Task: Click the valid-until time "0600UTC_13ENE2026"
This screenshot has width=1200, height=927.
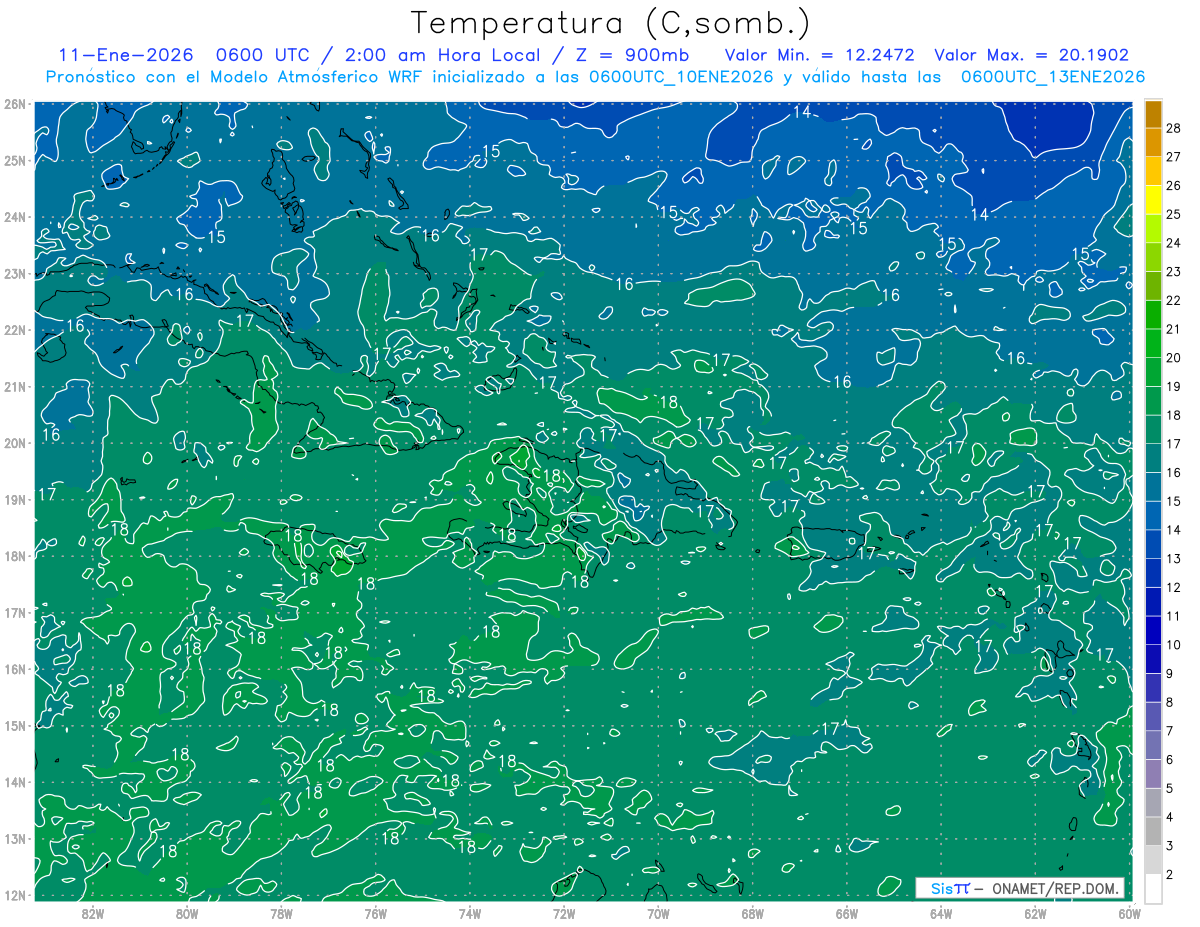Action: pyautogui.click(x=1053, y=77)
